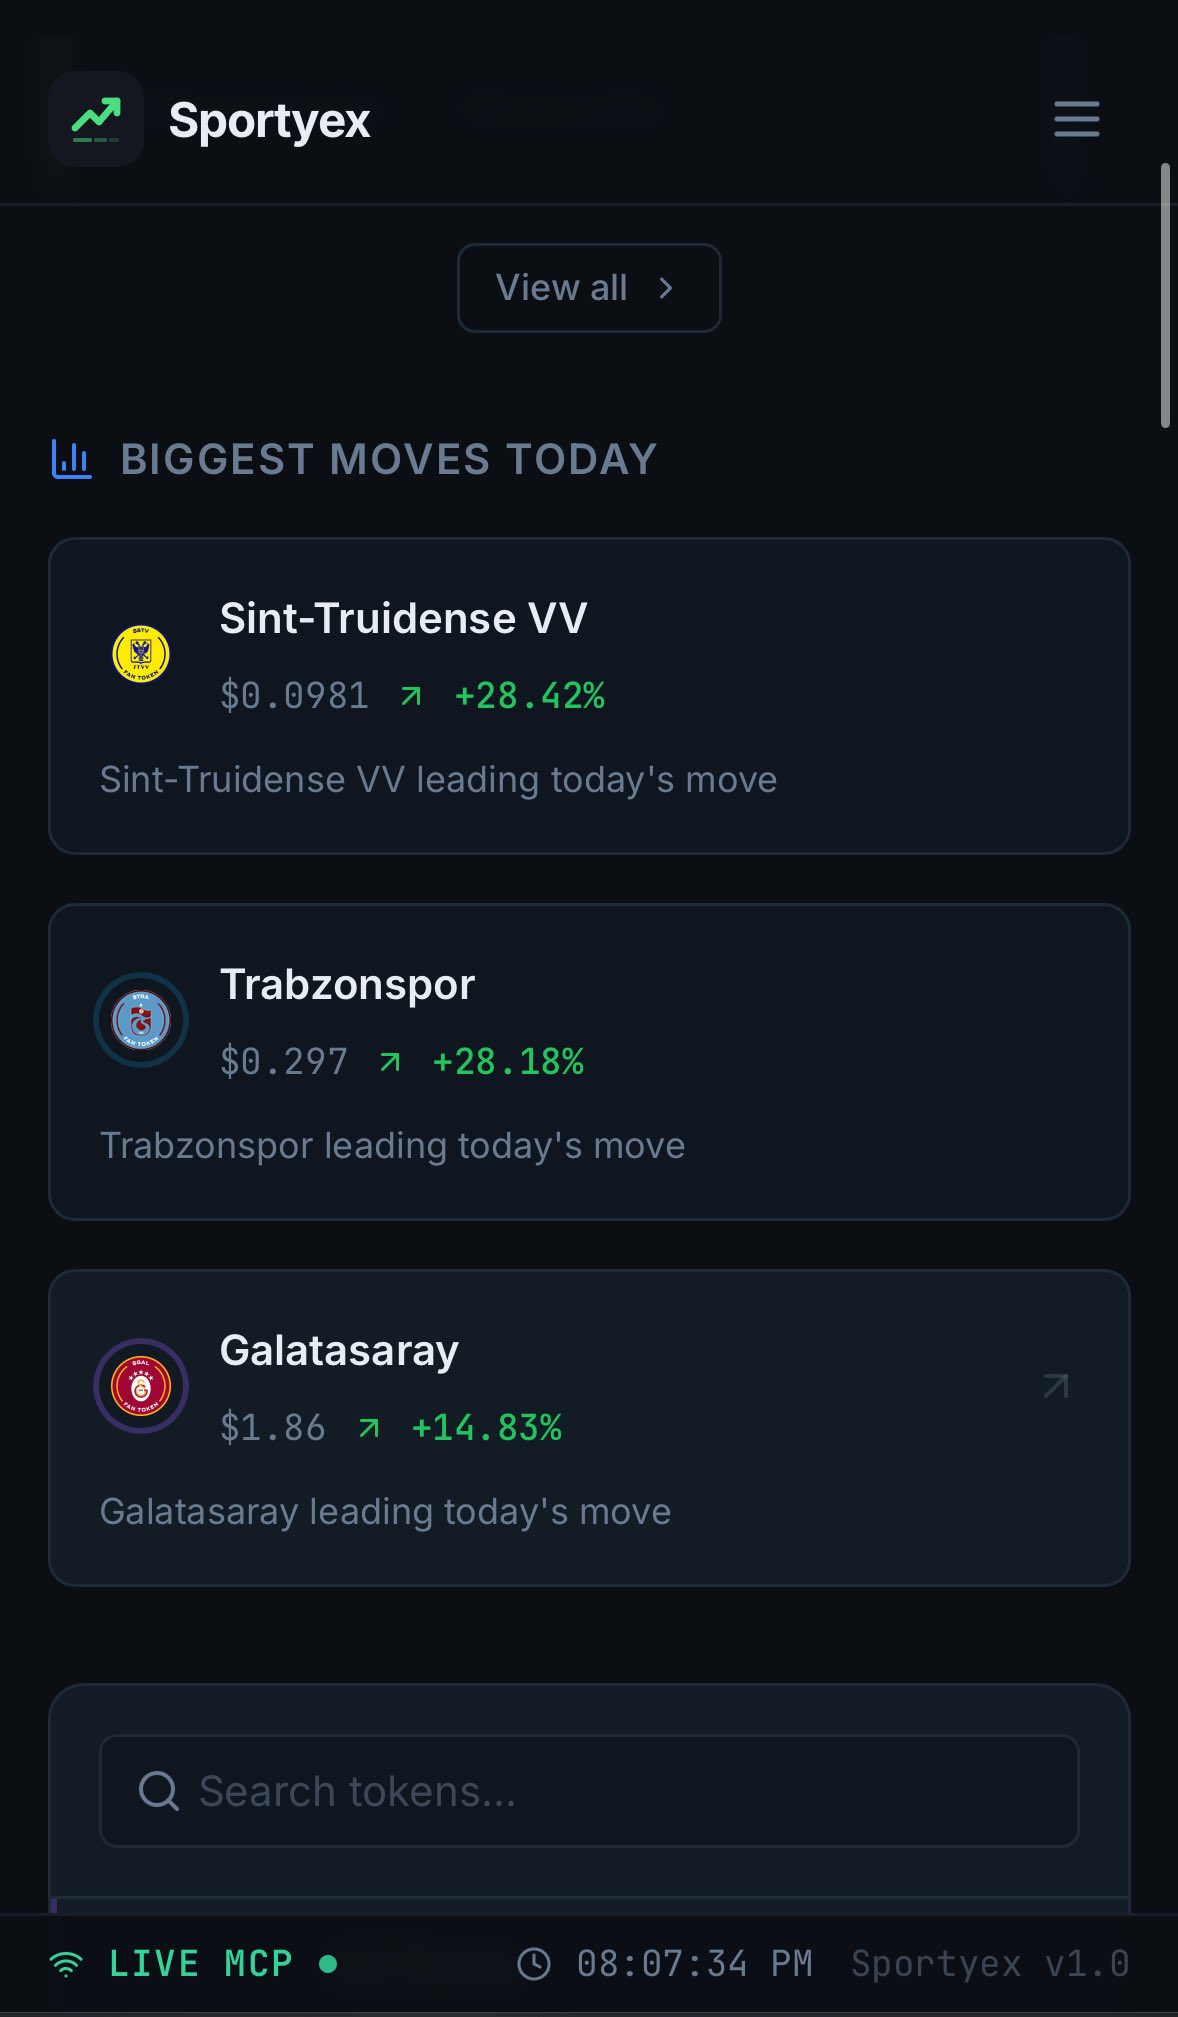Click the green live status dot
Screen dimensions: 1178x2017
(x=328, y=1964)
